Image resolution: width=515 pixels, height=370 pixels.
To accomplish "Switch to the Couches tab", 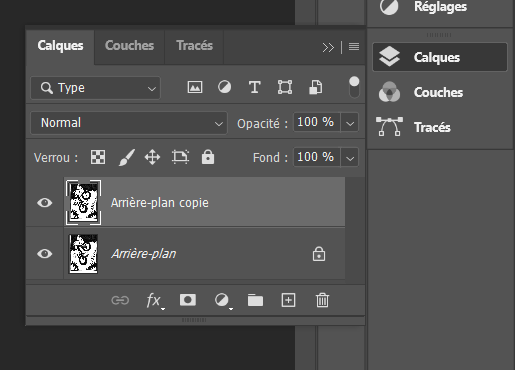I will [x=129, y=46].
